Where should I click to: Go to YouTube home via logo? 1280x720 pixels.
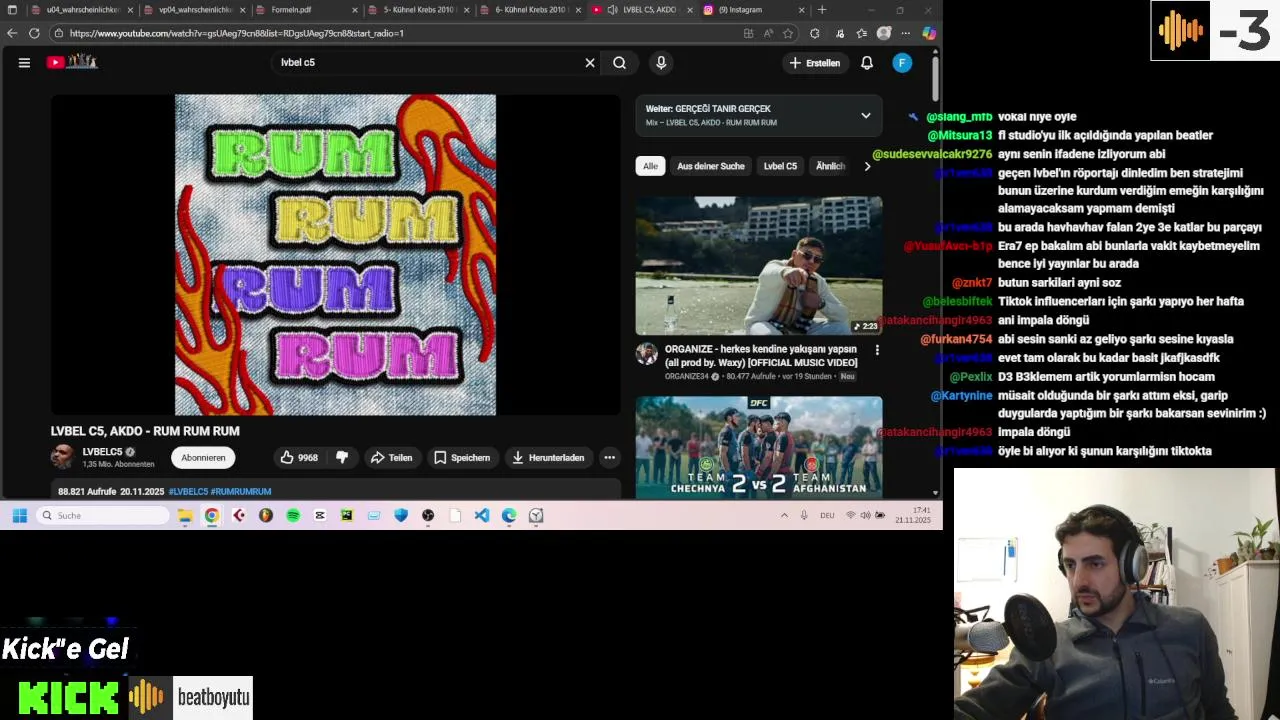pos(71,62)
